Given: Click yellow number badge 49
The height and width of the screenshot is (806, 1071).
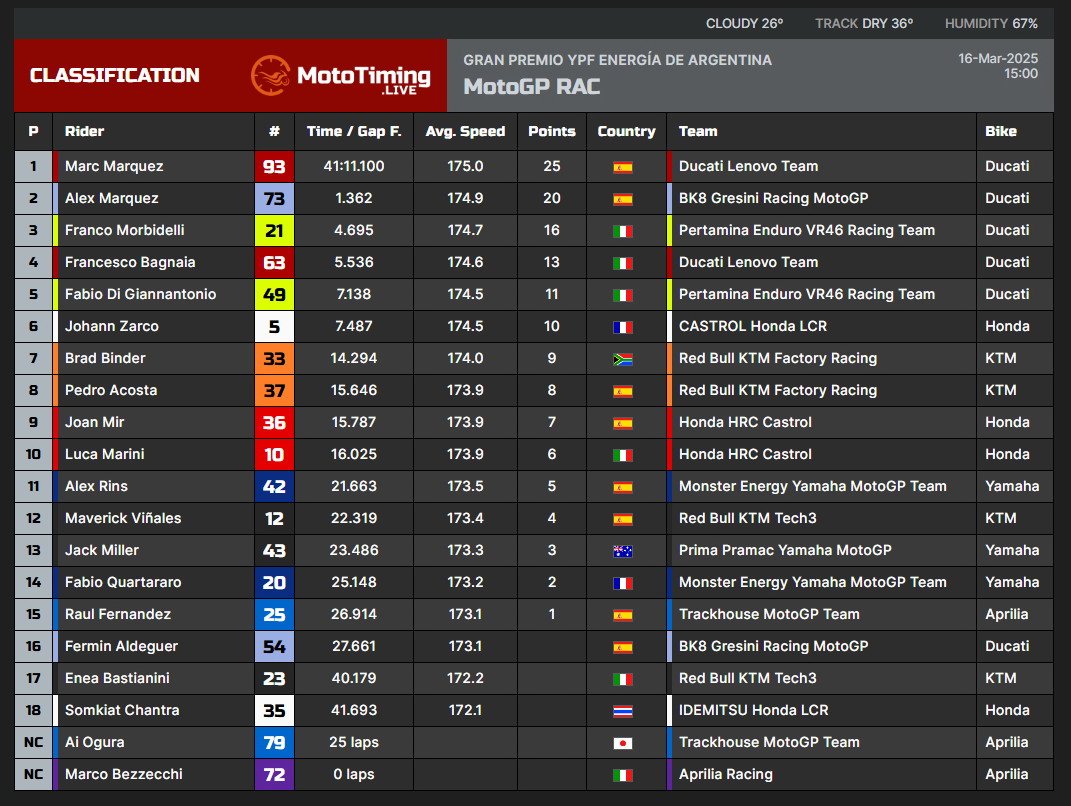Looking at the screenshot, I should 274,294.
